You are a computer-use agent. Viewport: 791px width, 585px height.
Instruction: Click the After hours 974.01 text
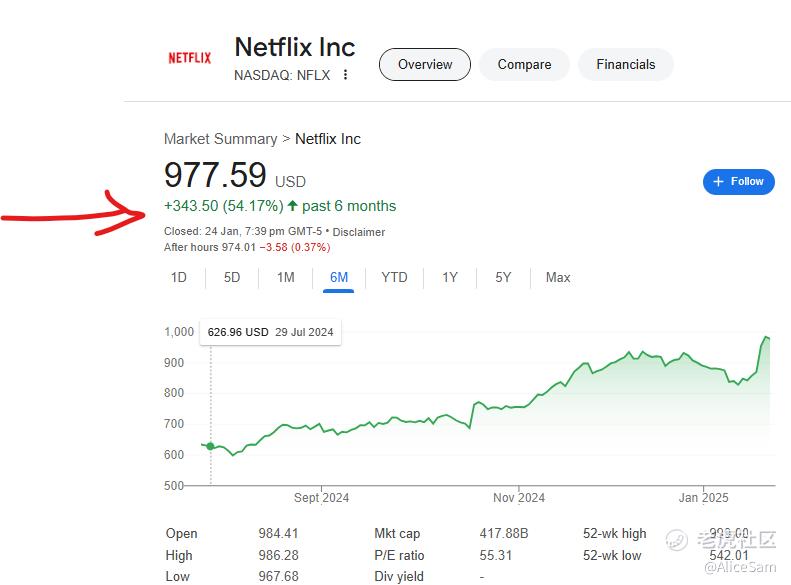[x=210, y=247]
